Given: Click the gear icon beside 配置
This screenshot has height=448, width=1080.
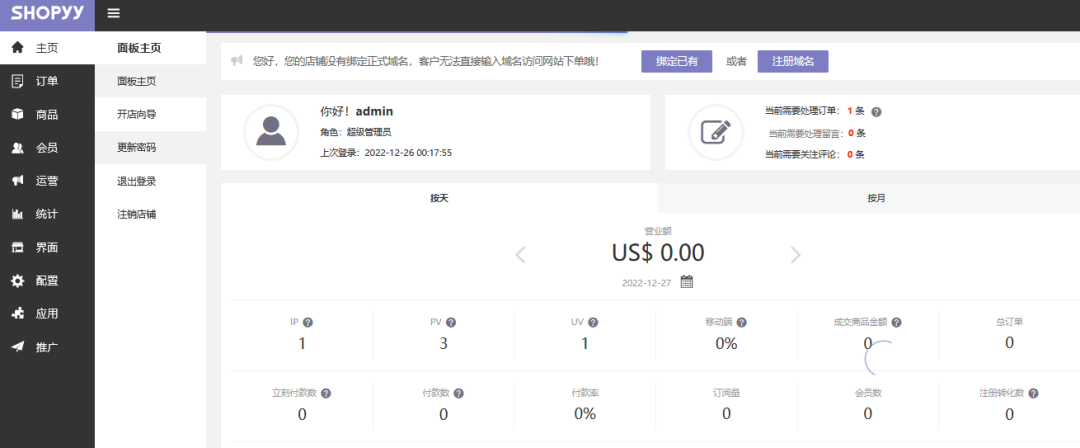Looking at the screenshot, I should click(x=18, y=281).
